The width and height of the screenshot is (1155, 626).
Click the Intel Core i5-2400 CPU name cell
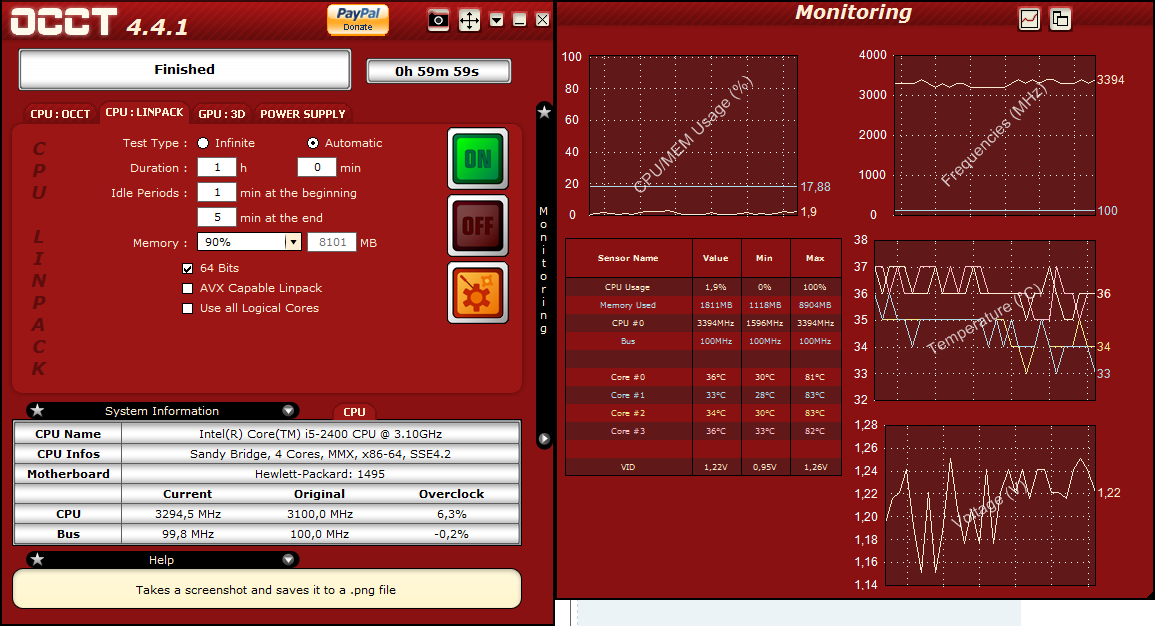[x=320, y=434]
